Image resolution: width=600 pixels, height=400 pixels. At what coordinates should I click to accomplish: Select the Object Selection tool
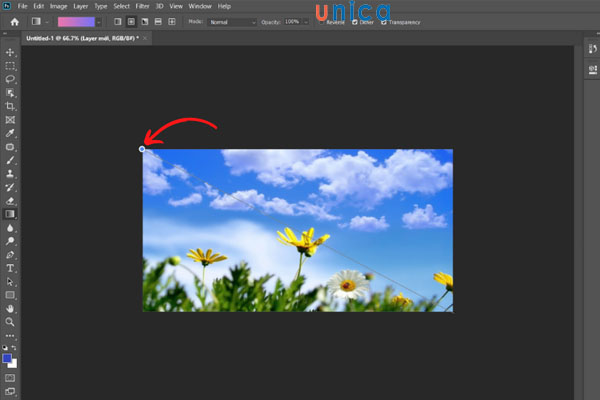pyautogui.click(x=10, y=93)
